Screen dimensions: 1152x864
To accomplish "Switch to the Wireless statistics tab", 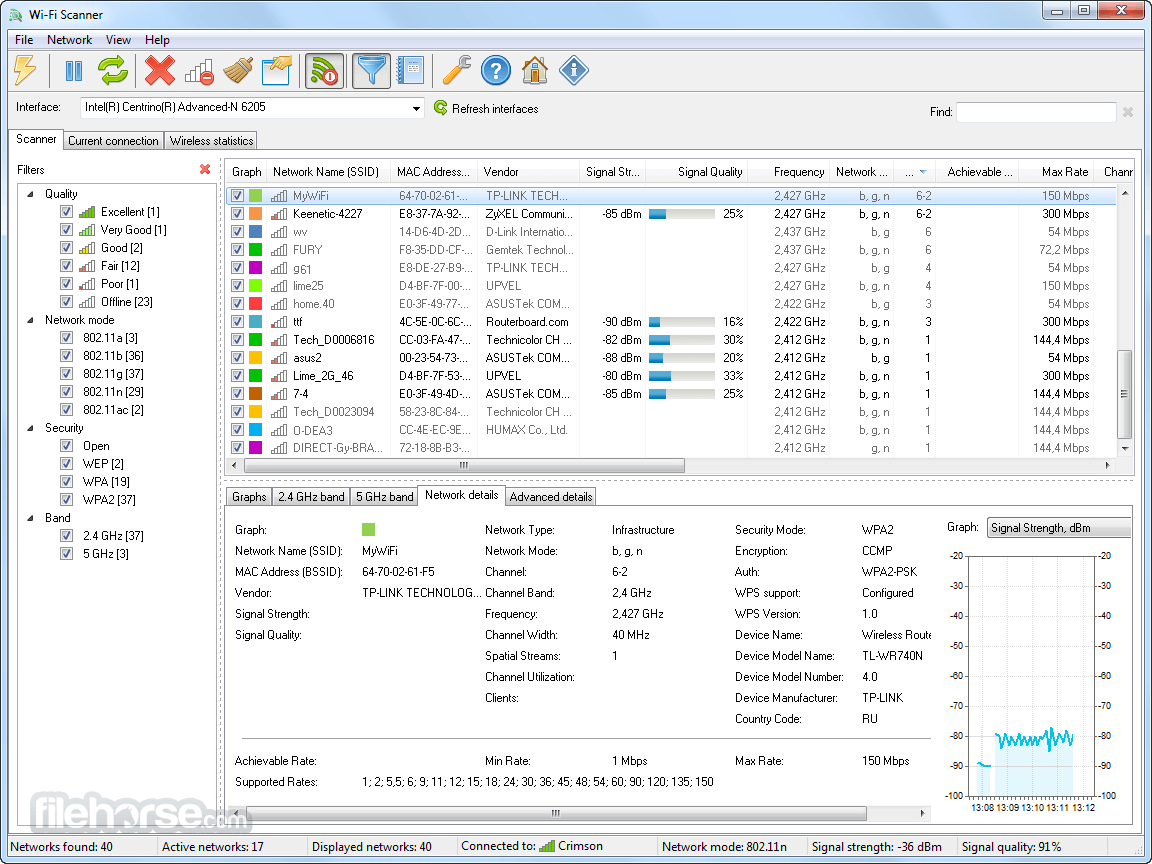I will (x=212, y=140).
